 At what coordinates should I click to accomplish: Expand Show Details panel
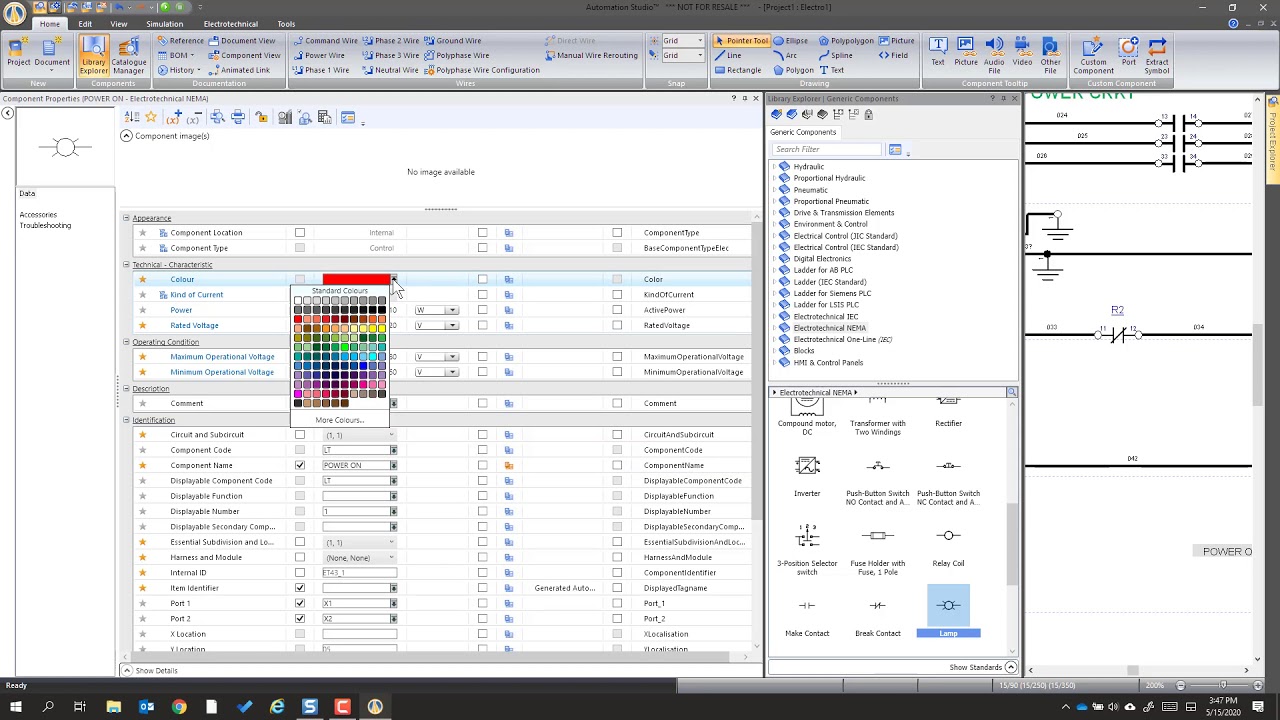tap(127, 670)
